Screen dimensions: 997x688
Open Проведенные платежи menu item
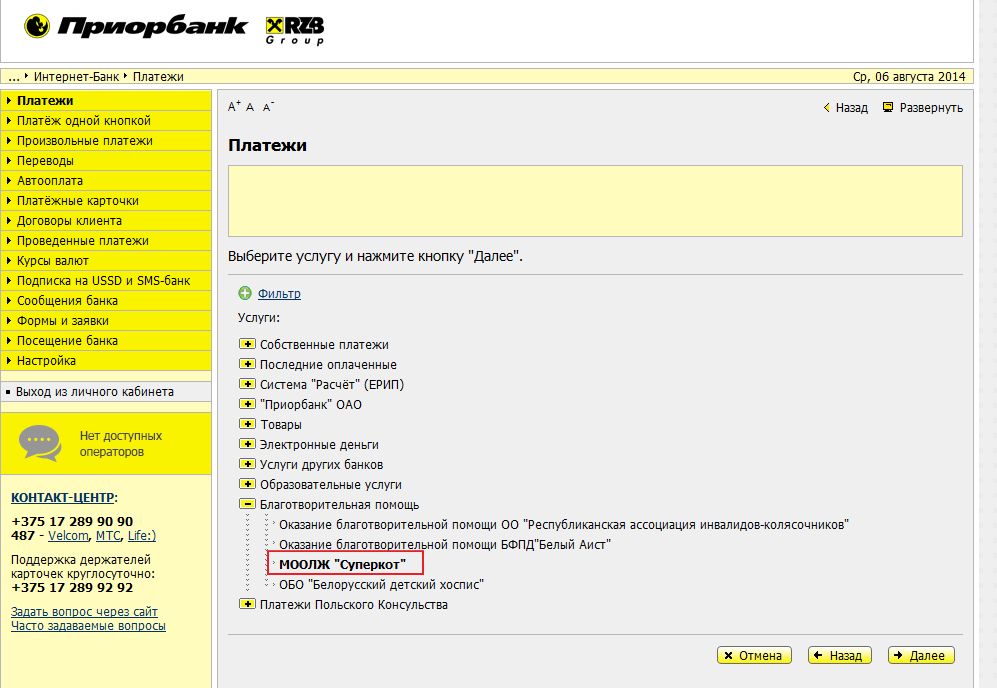pyautogui.click(x=106, y=241)
